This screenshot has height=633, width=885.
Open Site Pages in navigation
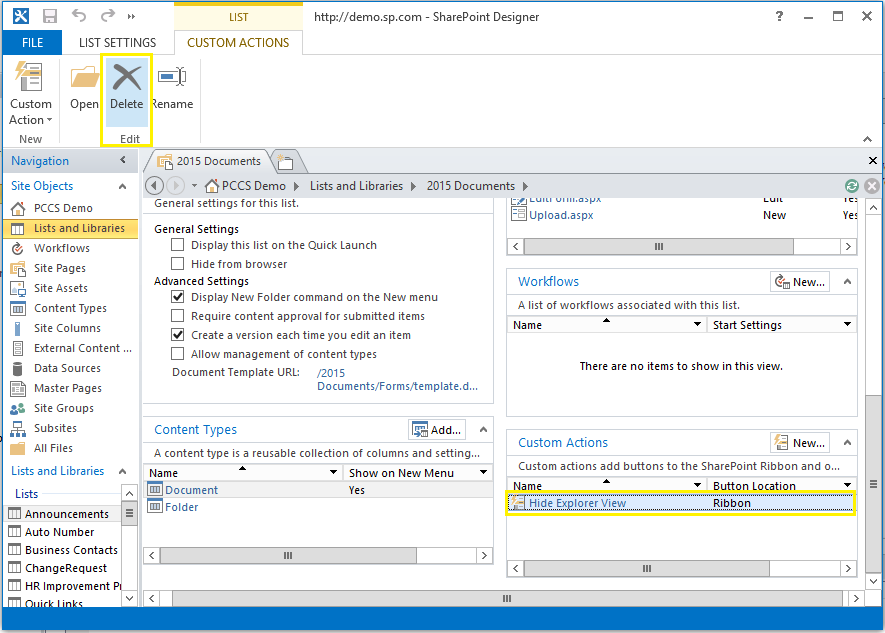[x=60, y=268]
